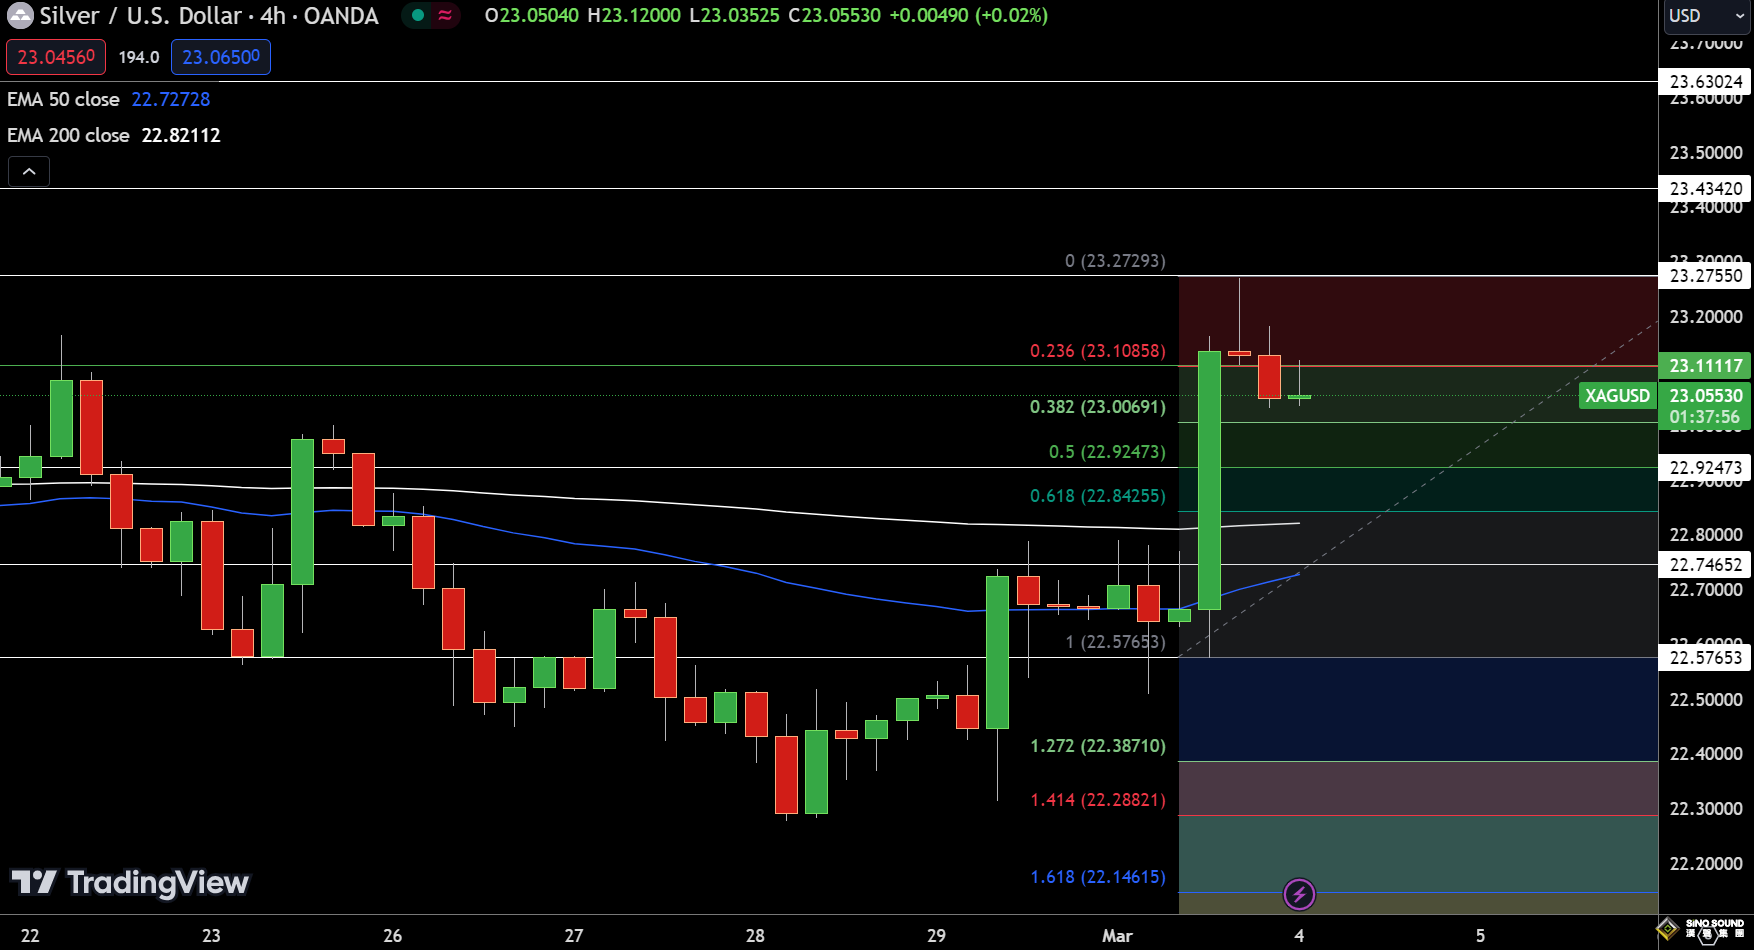Click the Silver symbol logo icon
Screen dimensions: 1754x950
click(20, 16)
